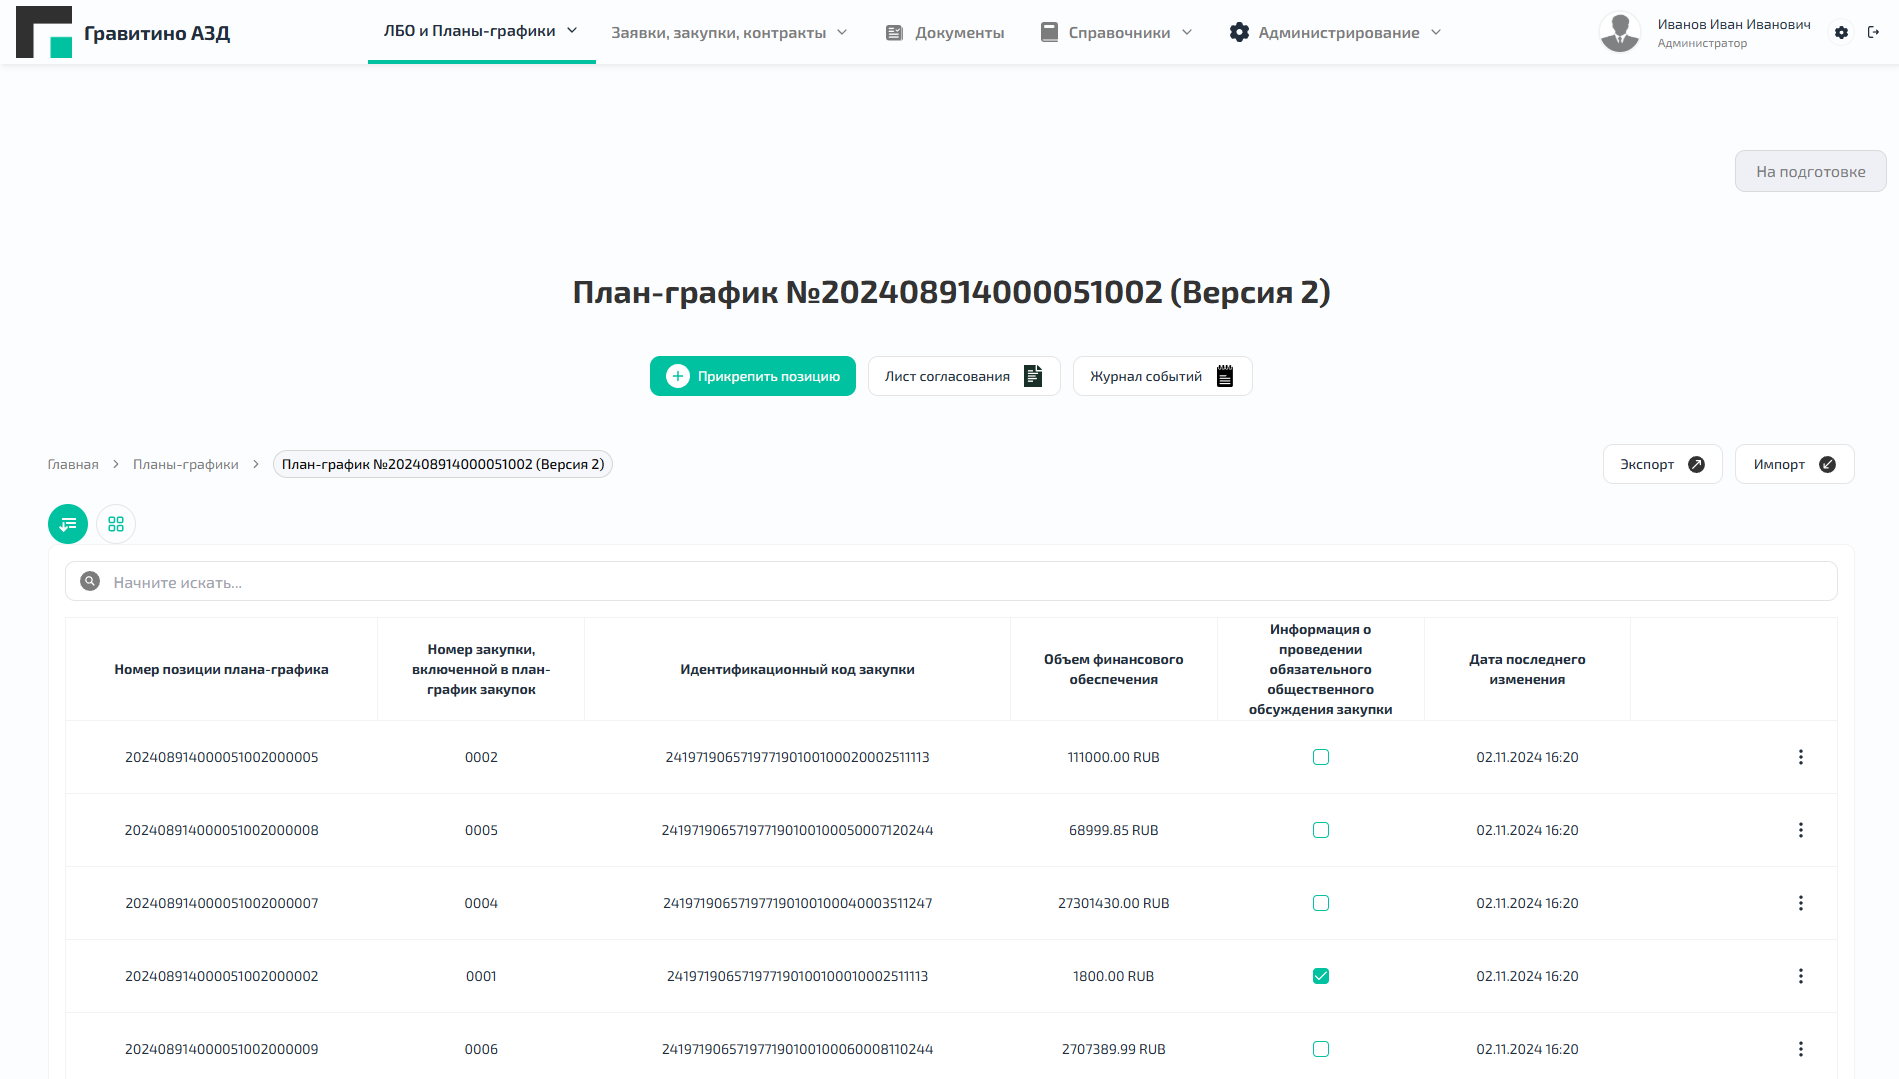Uncheck public discussion checkbox for purchase 0001
This screenshot has width=1899, height=1079.
(x=1321, y=976)
